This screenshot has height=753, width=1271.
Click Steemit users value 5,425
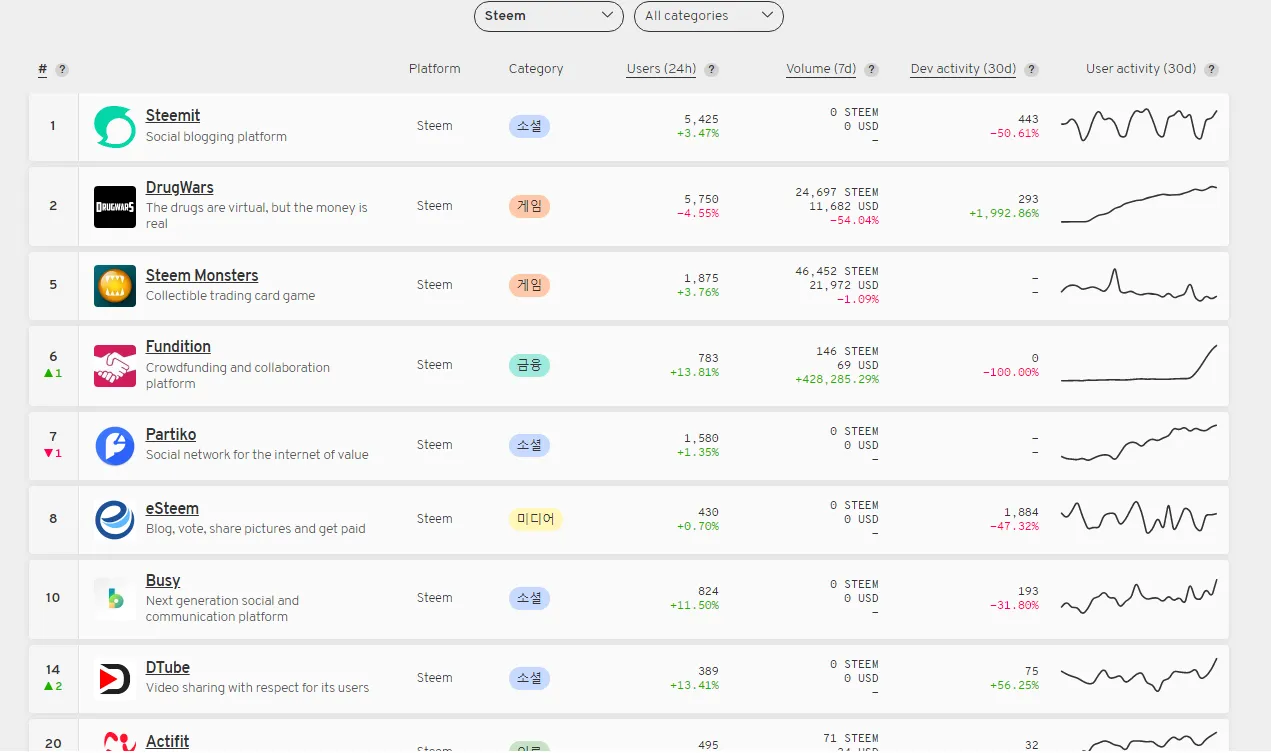tap(701, 120)
